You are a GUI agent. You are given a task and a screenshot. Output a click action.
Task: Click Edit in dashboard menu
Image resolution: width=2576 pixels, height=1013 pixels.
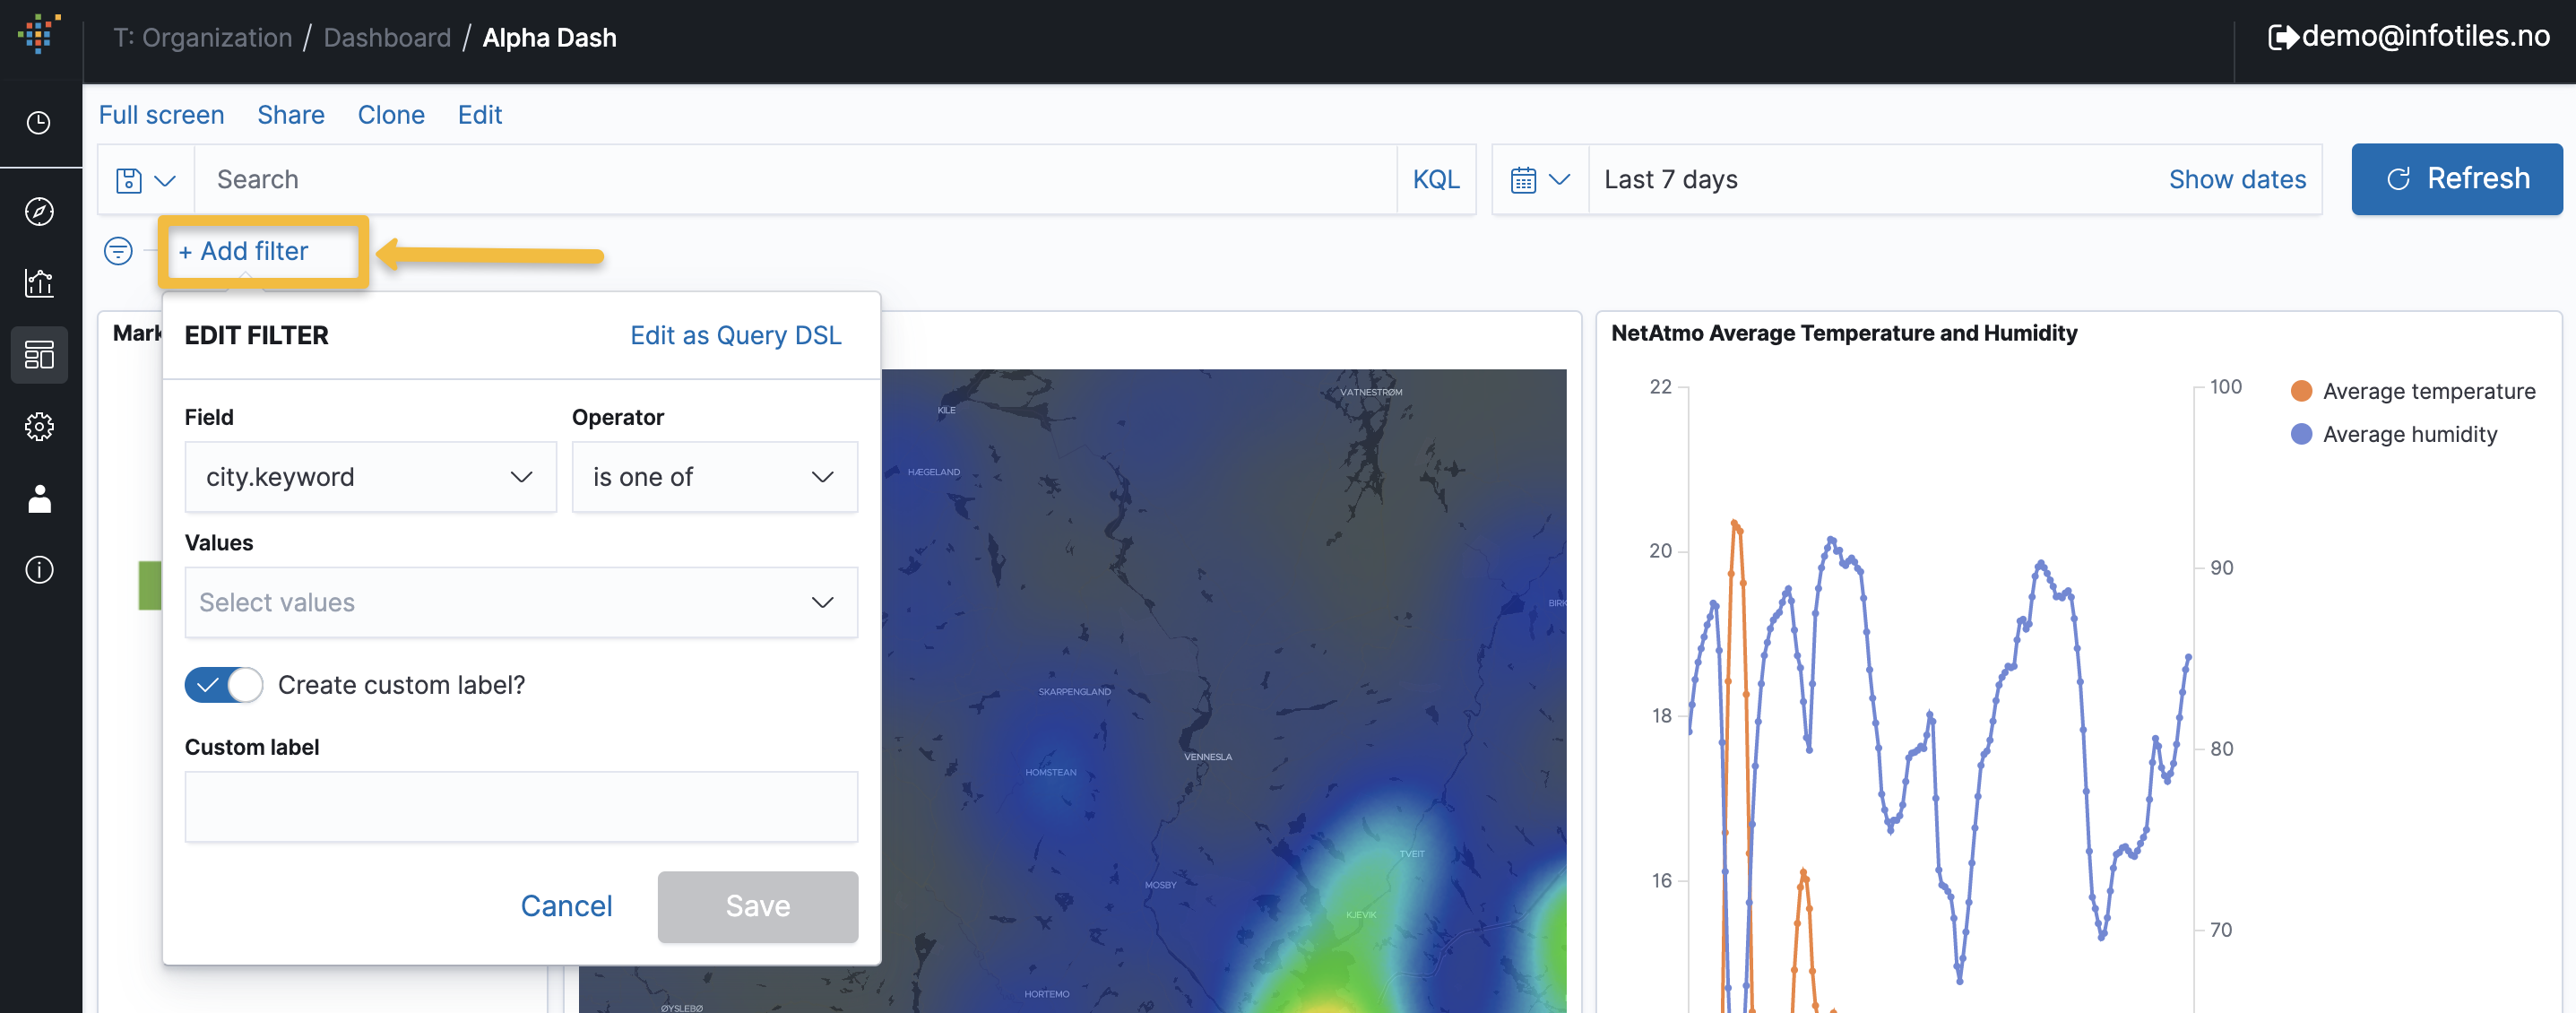coord(480,115)
